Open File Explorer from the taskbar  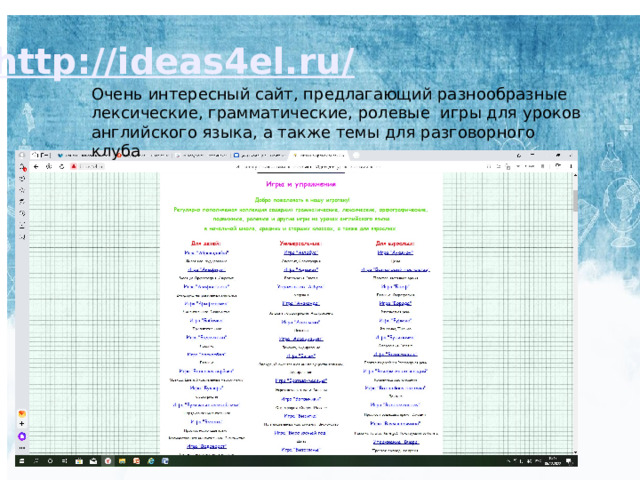(122, 461)
